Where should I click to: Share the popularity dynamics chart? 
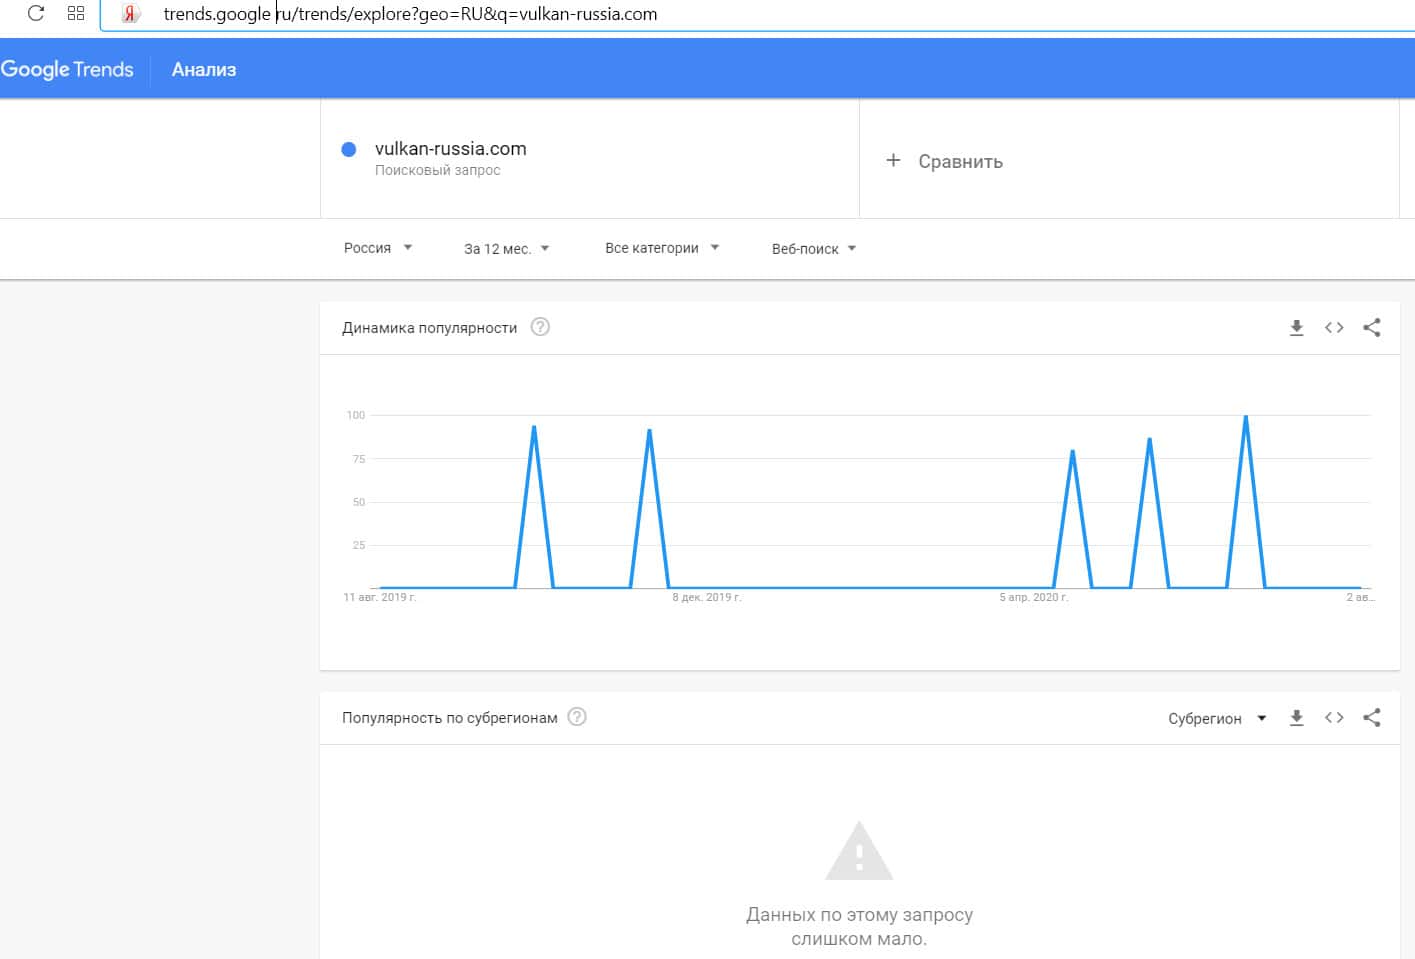(1372, 328)
